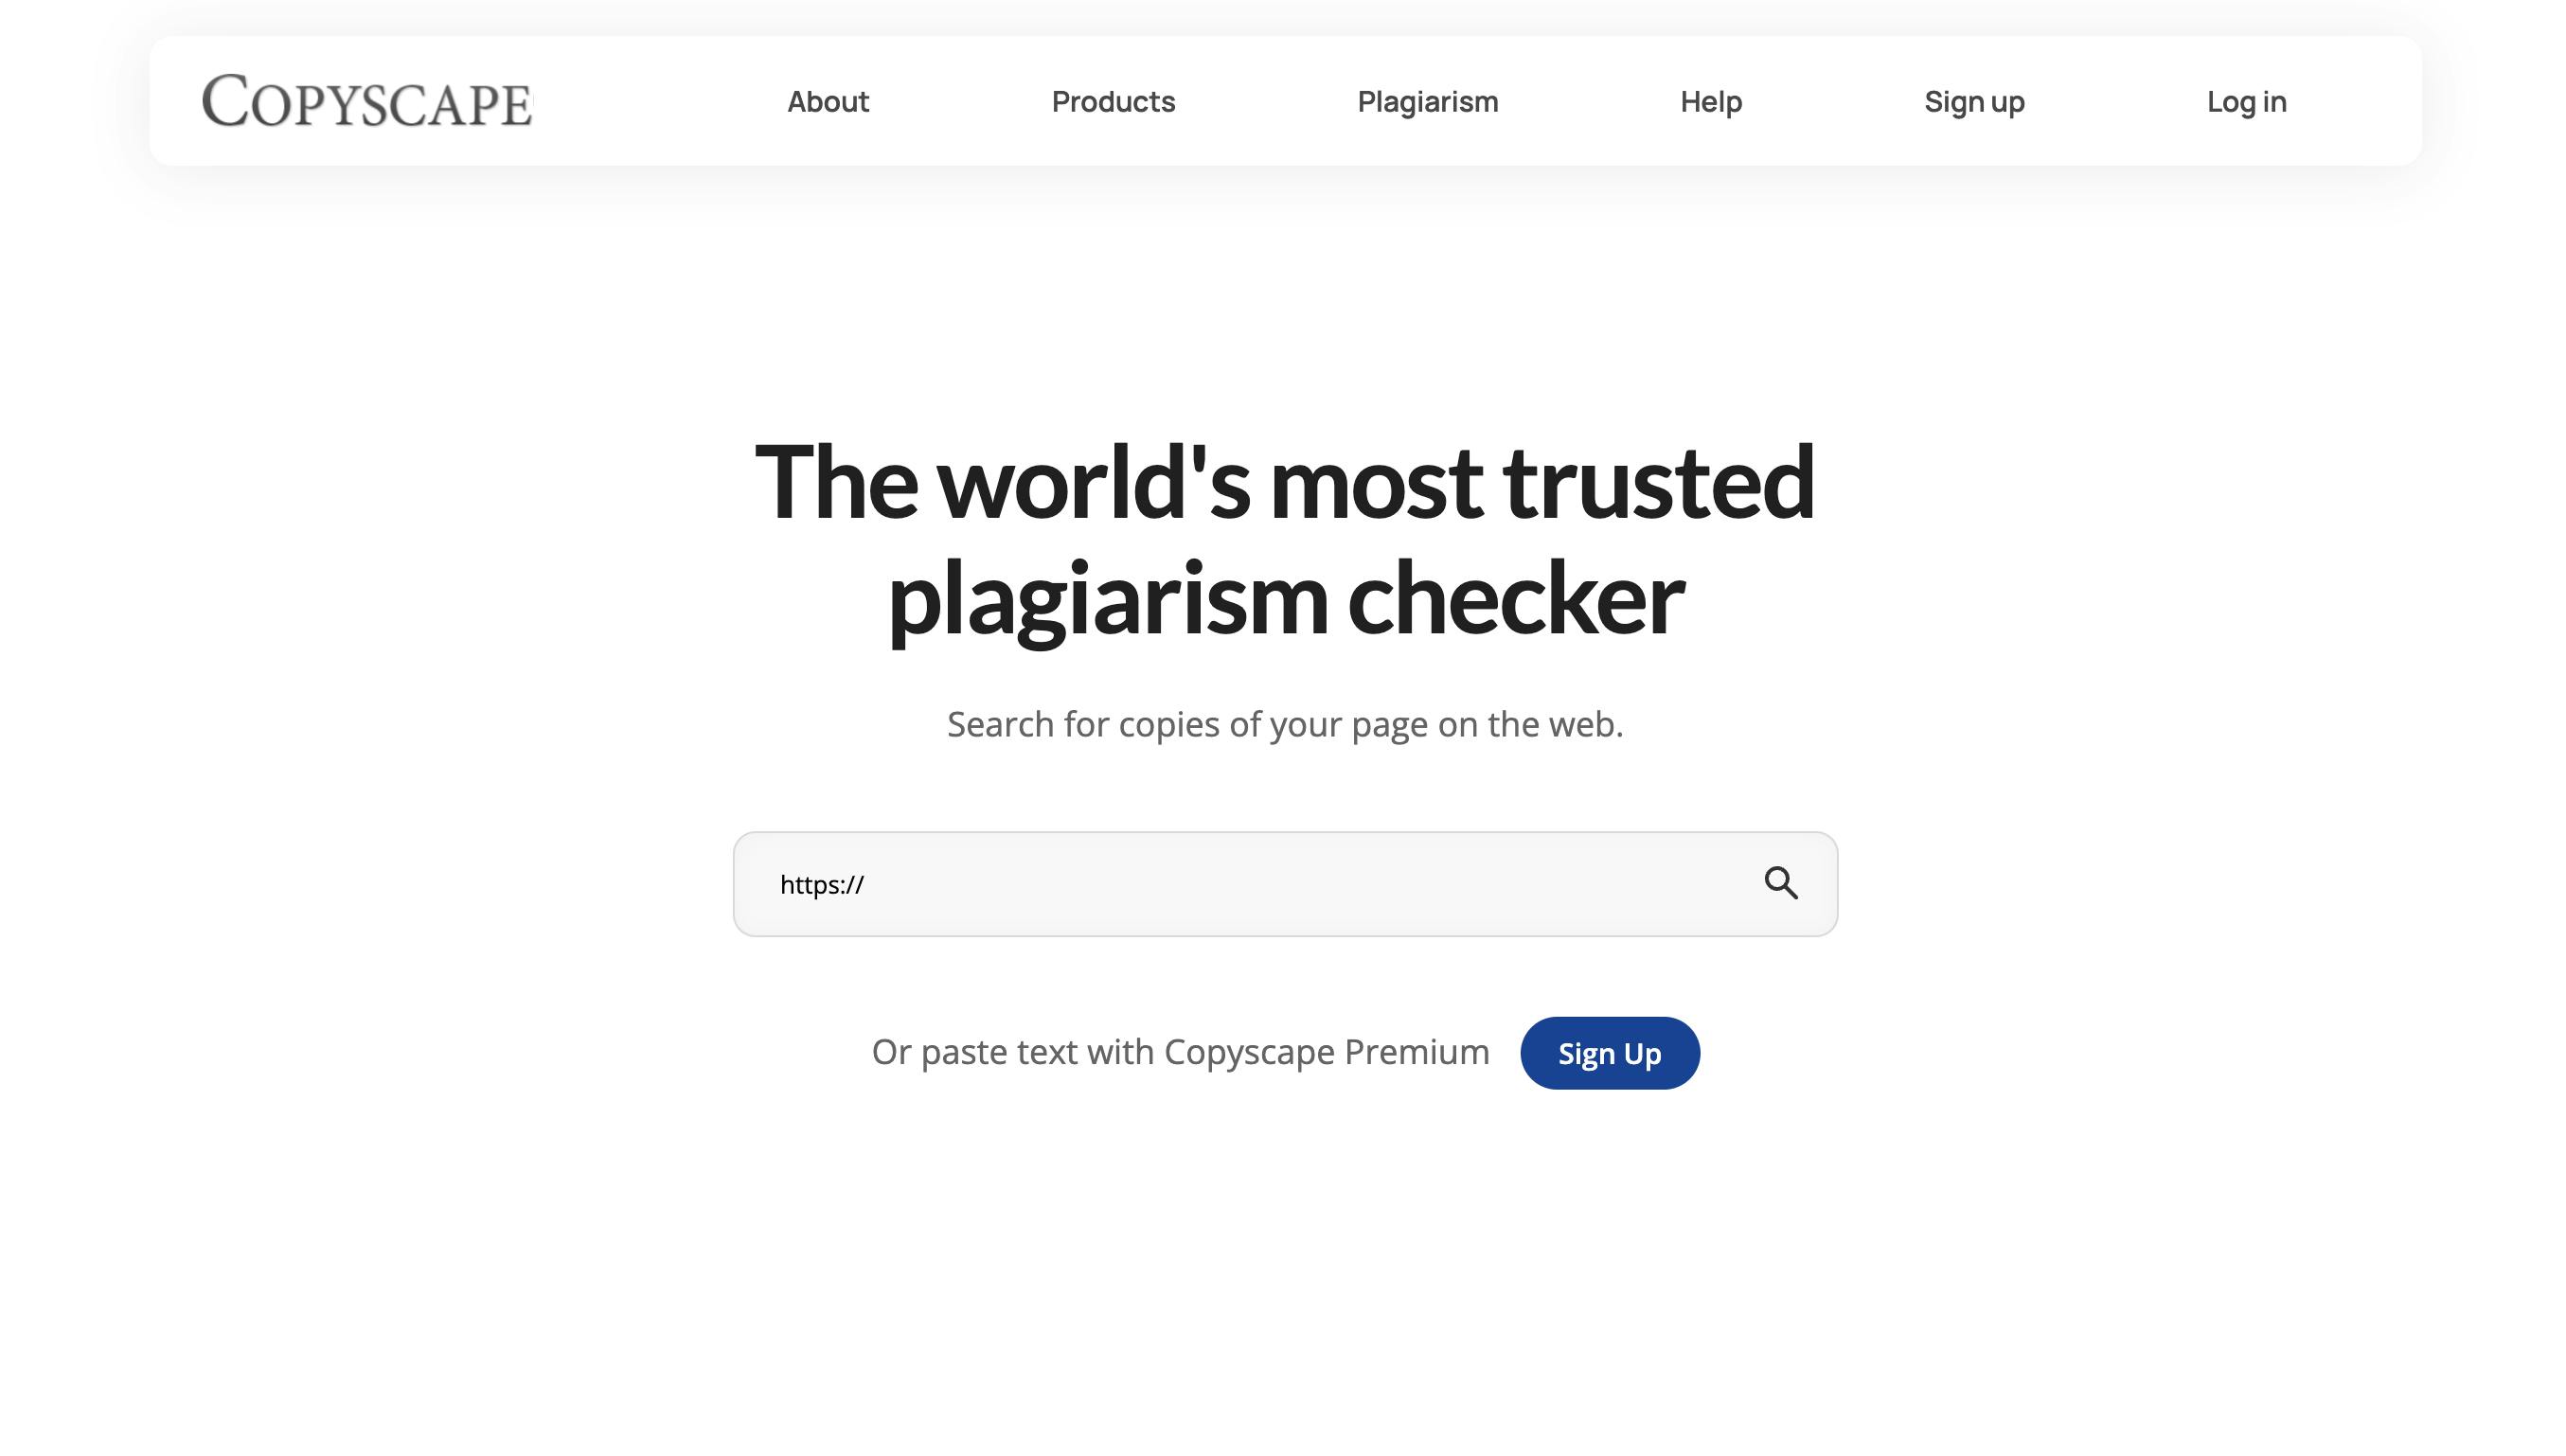Click the Help navigation link
Screen dimensions: 2566x1456
coord(1711,100)
